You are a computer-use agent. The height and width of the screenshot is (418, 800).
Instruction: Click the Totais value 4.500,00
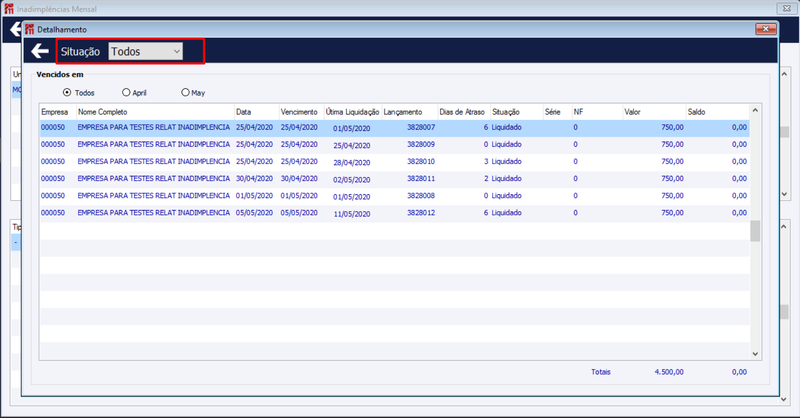(x=669, y=372)
